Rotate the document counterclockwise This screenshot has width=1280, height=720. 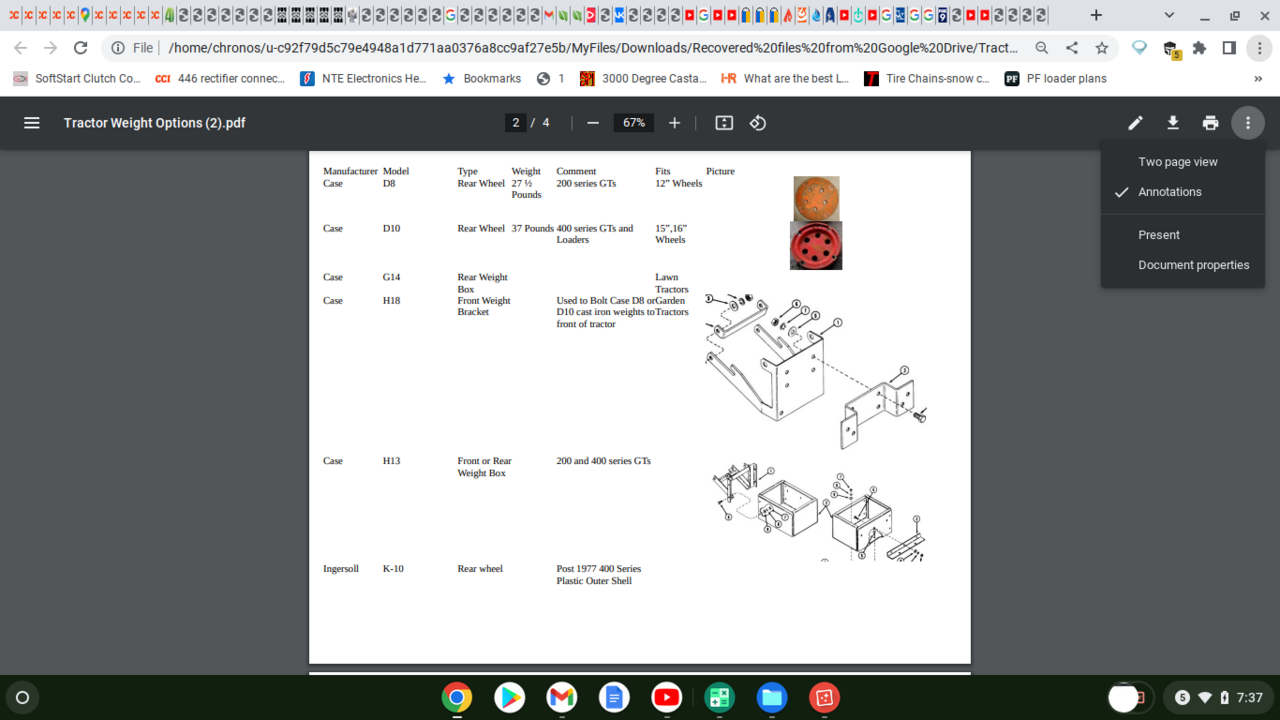tap(758, 123)
